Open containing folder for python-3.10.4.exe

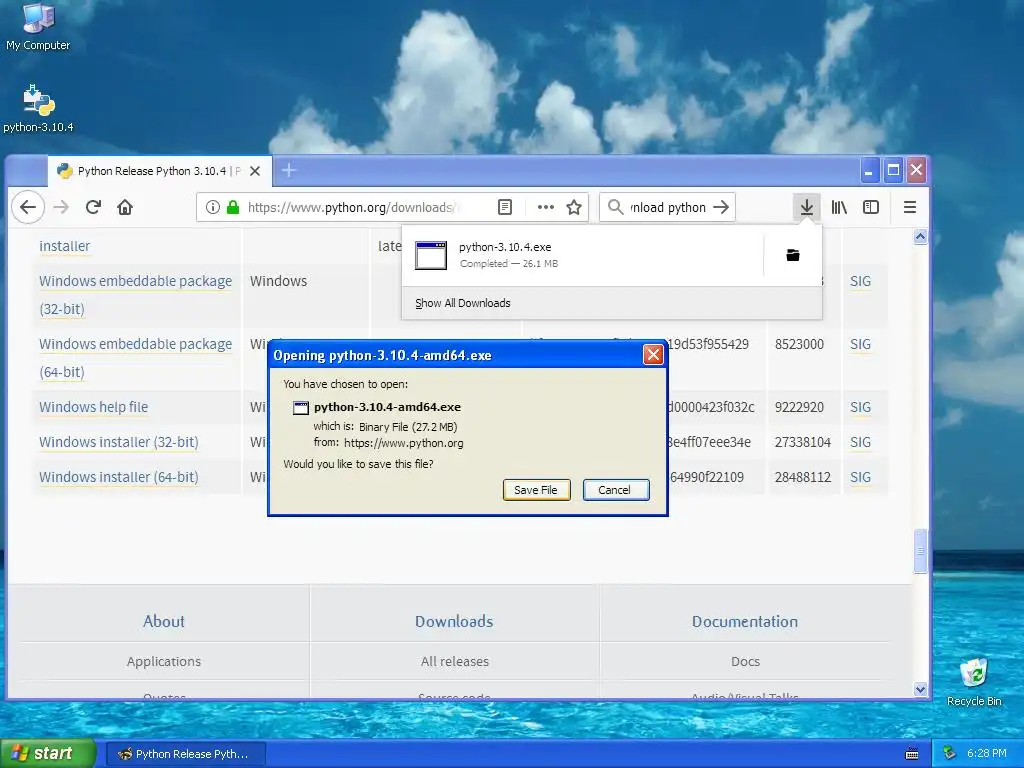(x=793, y=255)
